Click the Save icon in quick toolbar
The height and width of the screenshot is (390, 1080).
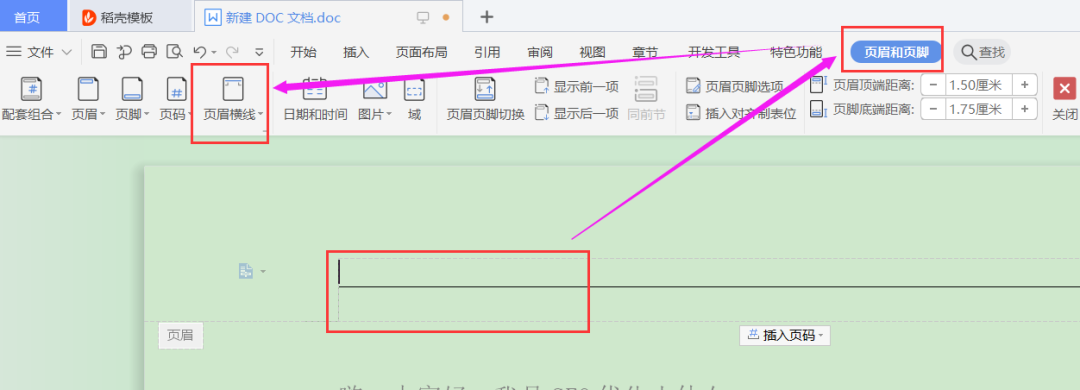click(99, 51)
